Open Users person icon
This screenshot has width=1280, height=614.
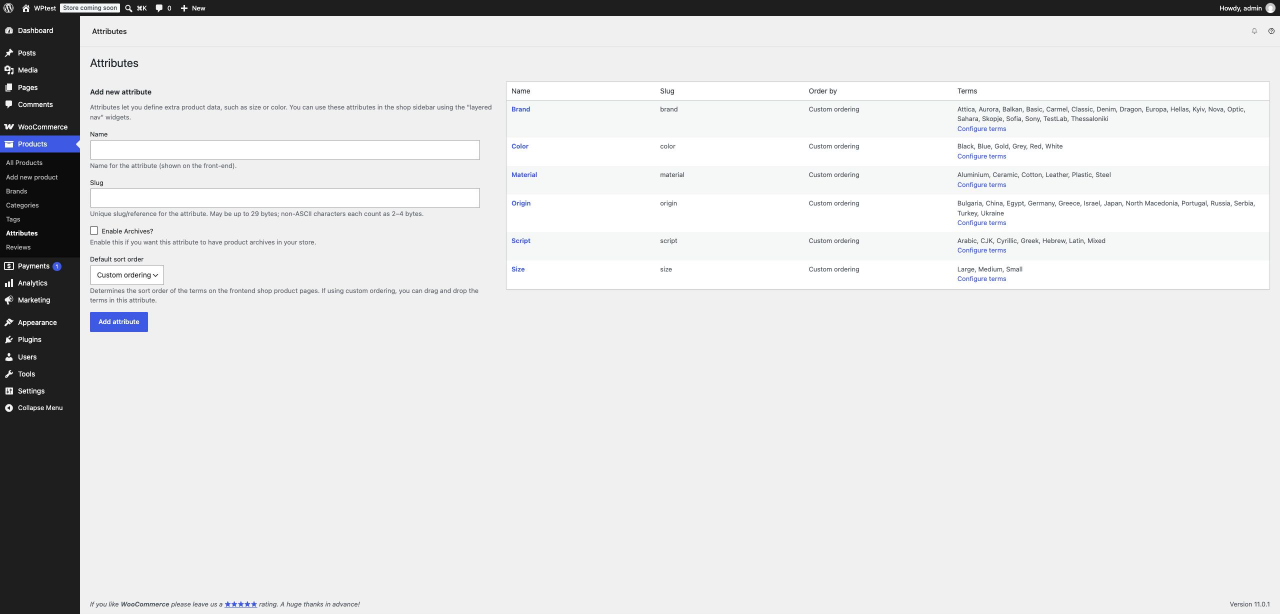coord(9,356)
